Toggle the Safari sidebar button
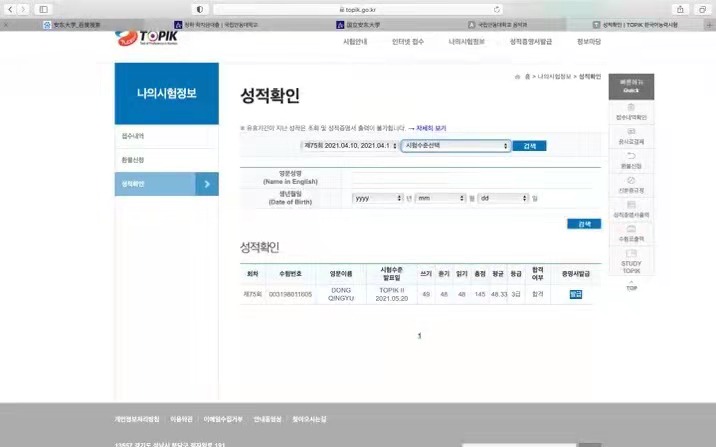The width and height of the screenshot is (716, 447). click(43, 9)
